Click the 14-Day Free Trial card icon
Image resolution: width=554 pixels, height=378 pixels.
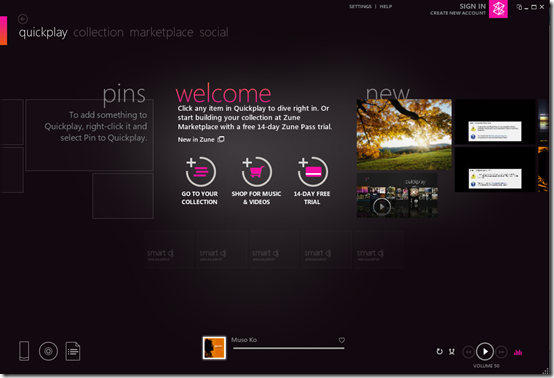pyautogui.click(x=313, y=172)
